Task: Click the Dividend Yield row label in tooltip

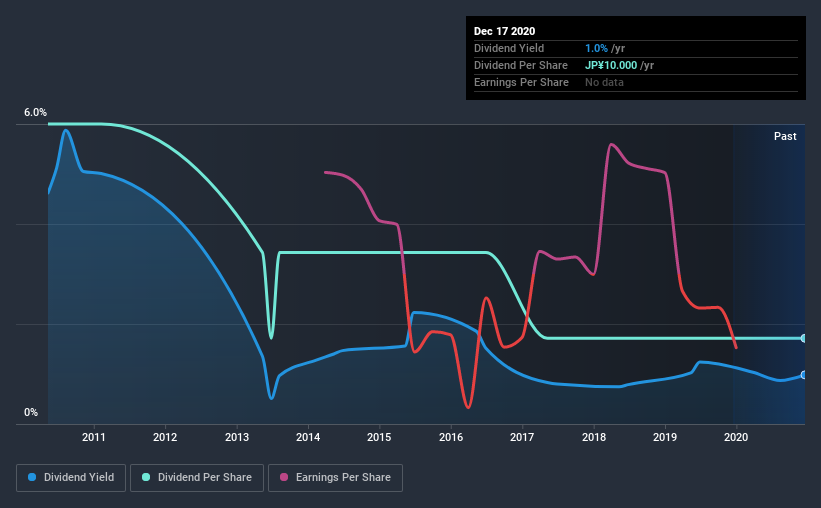Action: pyautogui.click(x=509, y=48)
